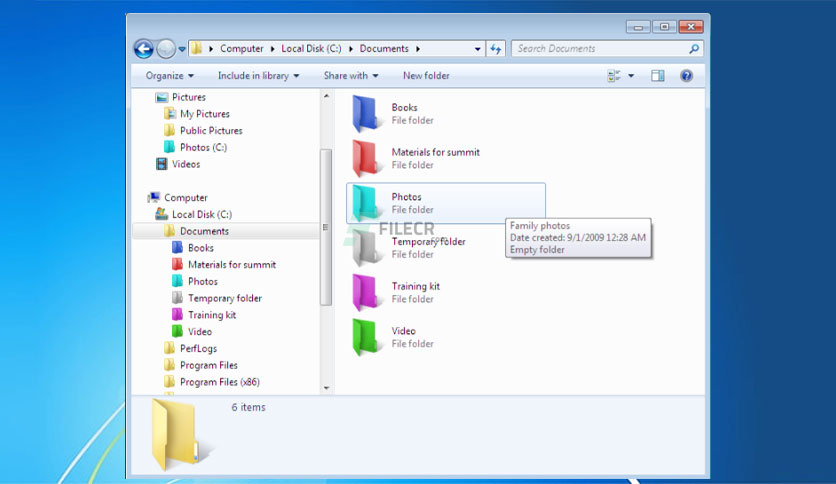Click the Change your view icon
The height and width of the screenshot is (484, 836).
[x=614, y=76]
